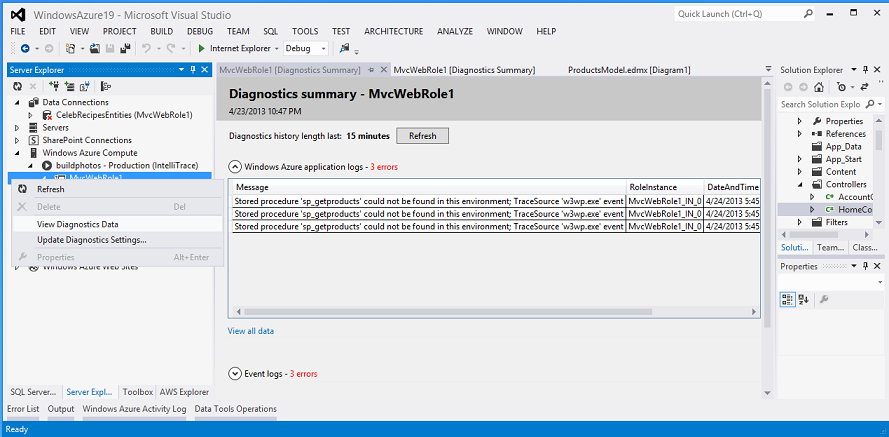Collapse Windows Azure application logs section
The width and height of the screenshot is (889, 437).
coord(234,167)
